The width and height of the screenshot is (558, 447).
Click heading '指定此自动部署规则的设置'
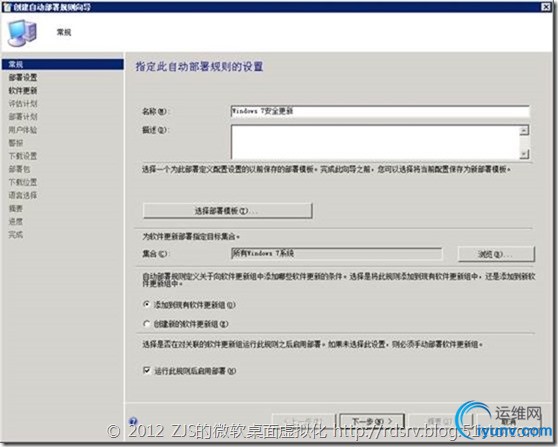coord(199,67)
